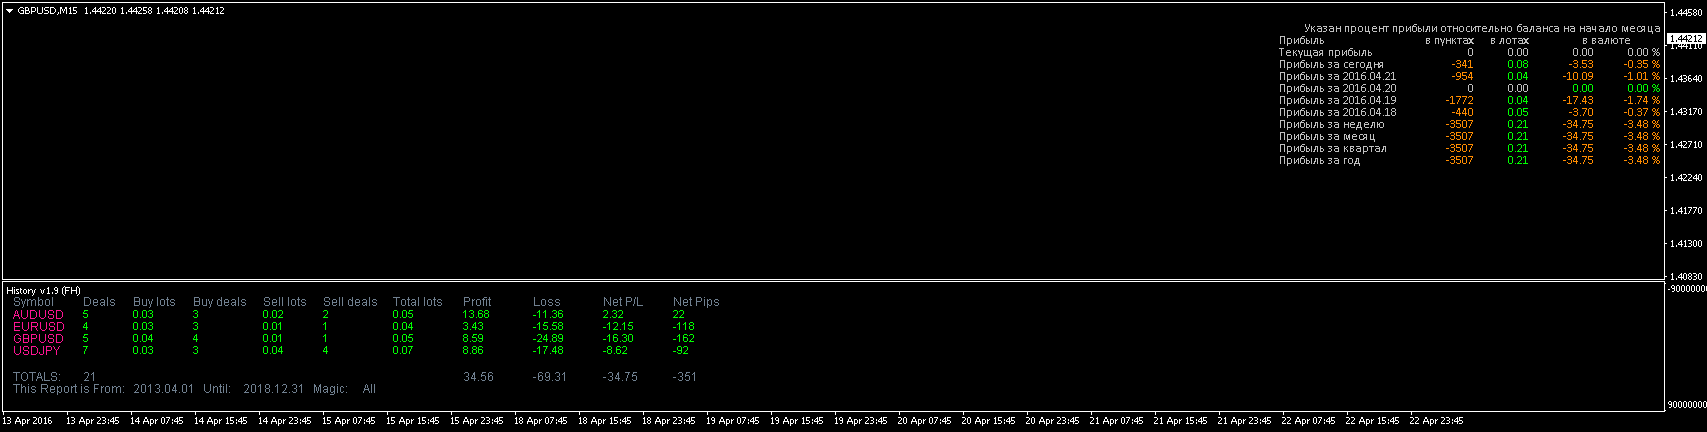
Task: Click the Buy deals column header
Action: click(220, 302)
